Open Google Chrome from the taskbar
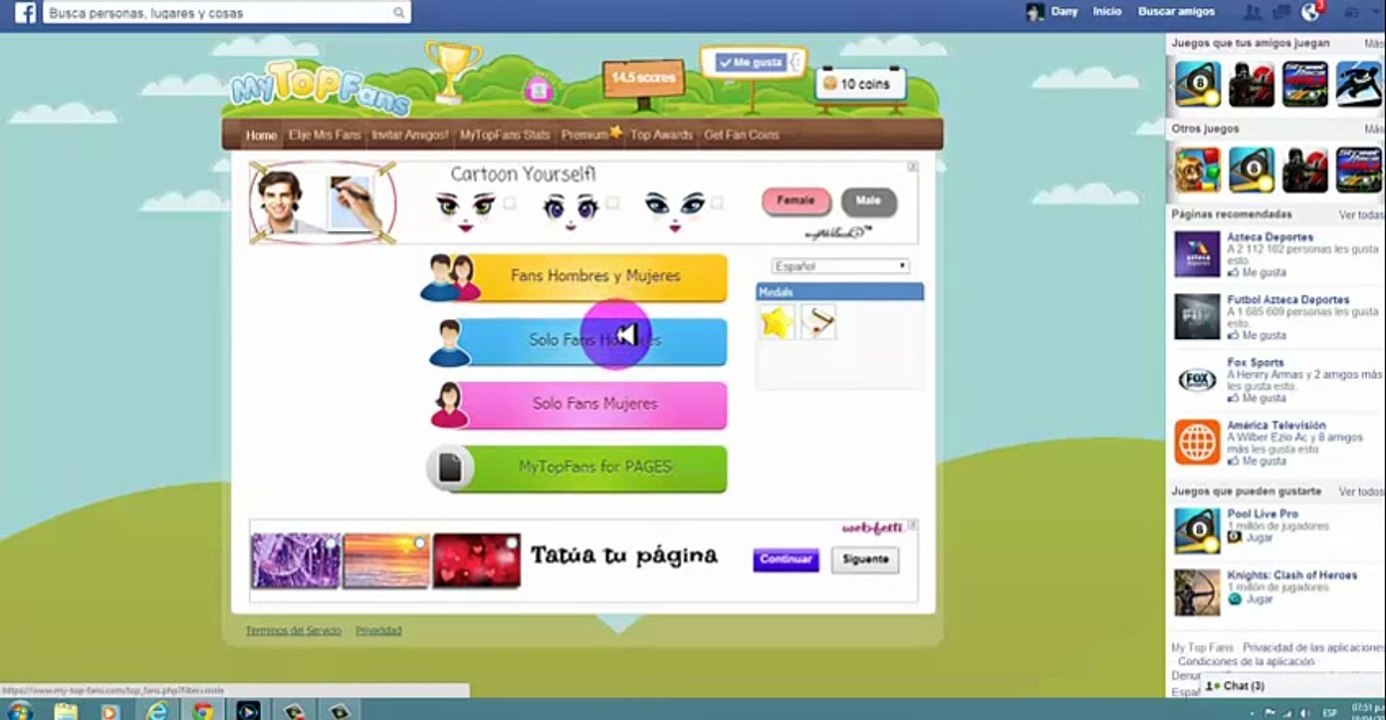 203,711
